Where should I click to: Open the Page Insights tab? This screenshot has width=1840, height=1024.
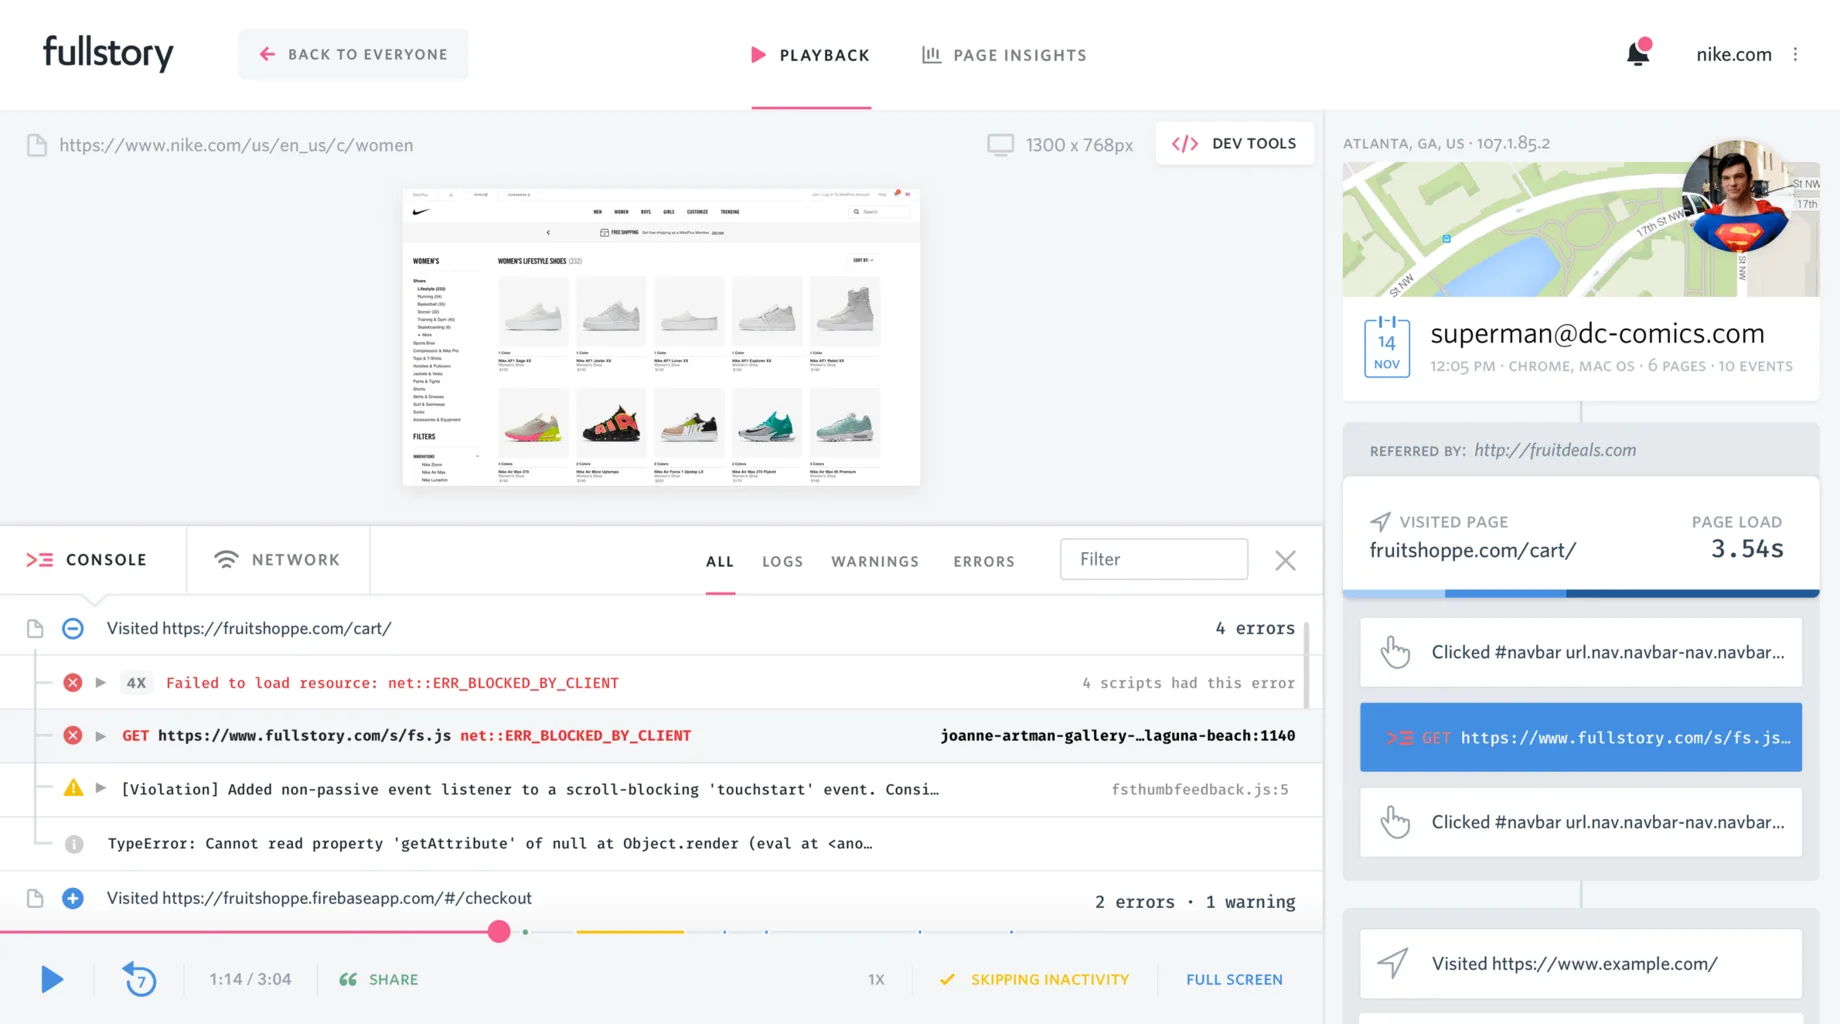click(x=1004, y=55)
